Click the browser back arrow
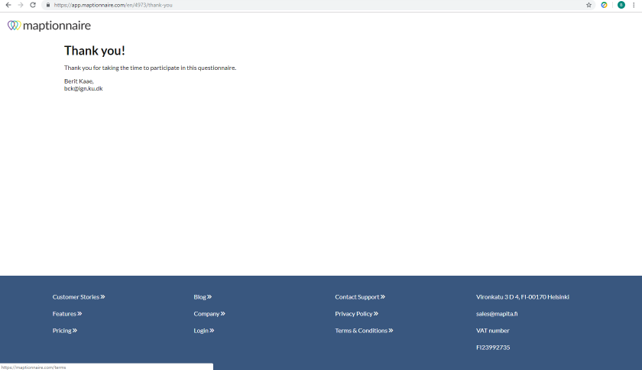This screenshot has height=370, width=642. [x=8, y=5]
